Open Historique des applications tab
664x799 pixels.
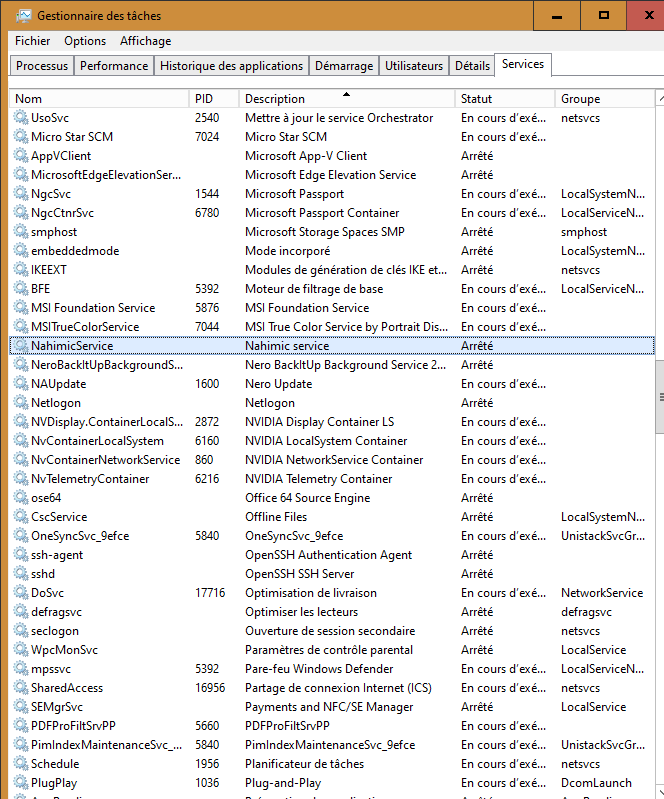(231, 66)
